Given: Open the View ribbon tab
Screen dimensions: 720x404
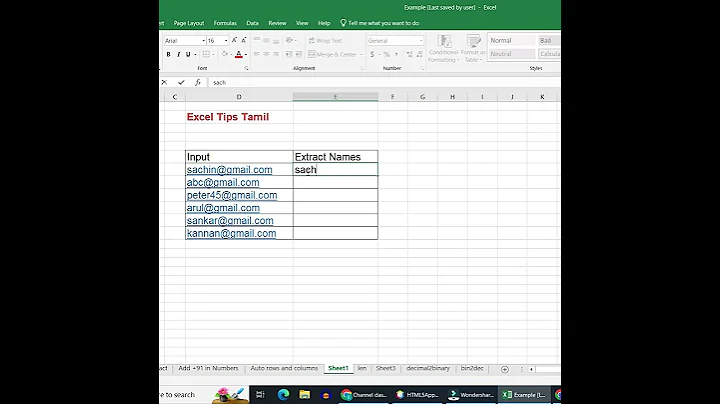Looking at the screenshot, I should [x=302, y=23].
